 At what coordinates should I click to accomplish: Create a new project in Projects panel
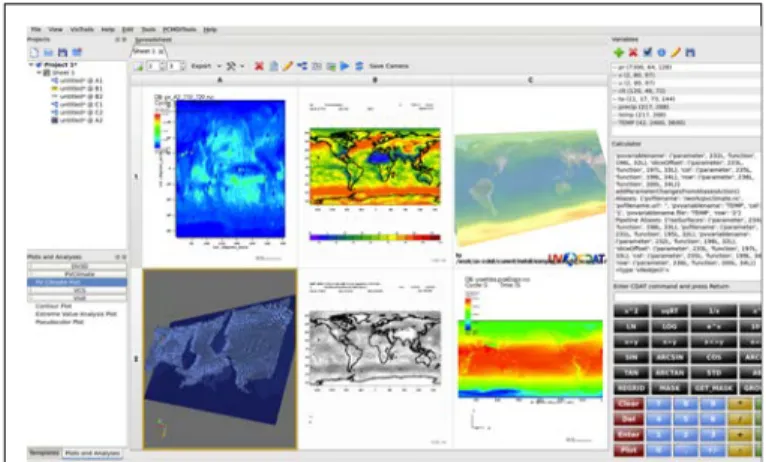coord(34,52)
